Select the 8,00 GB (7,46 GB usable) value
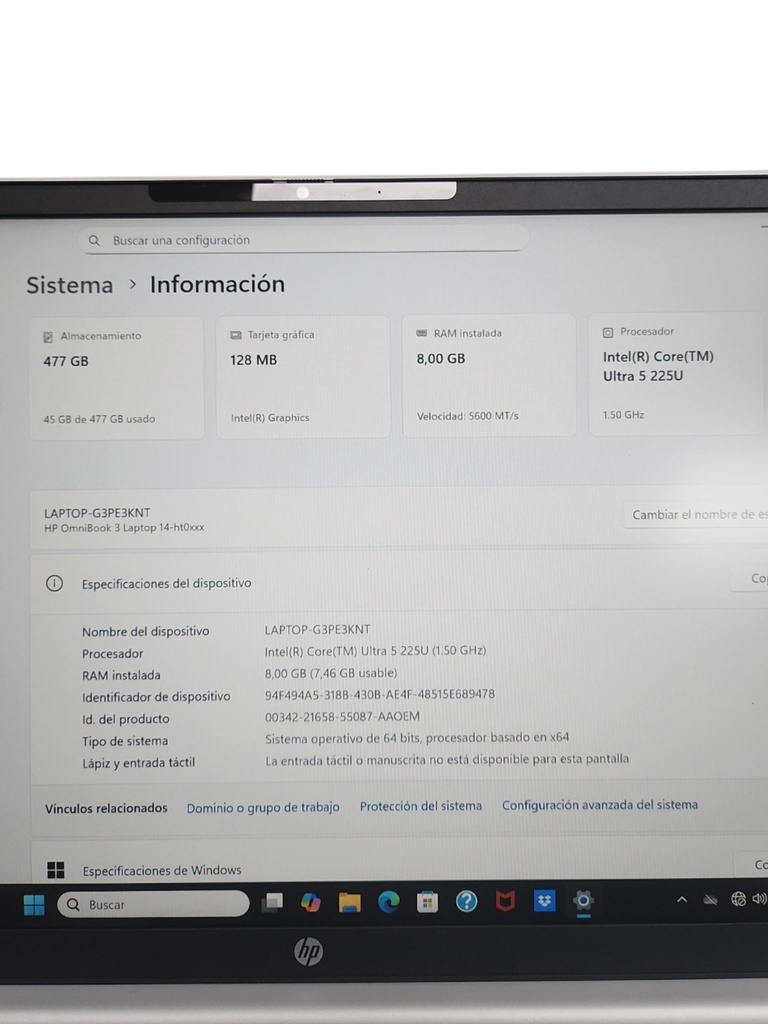 click(x=330, y=673)
